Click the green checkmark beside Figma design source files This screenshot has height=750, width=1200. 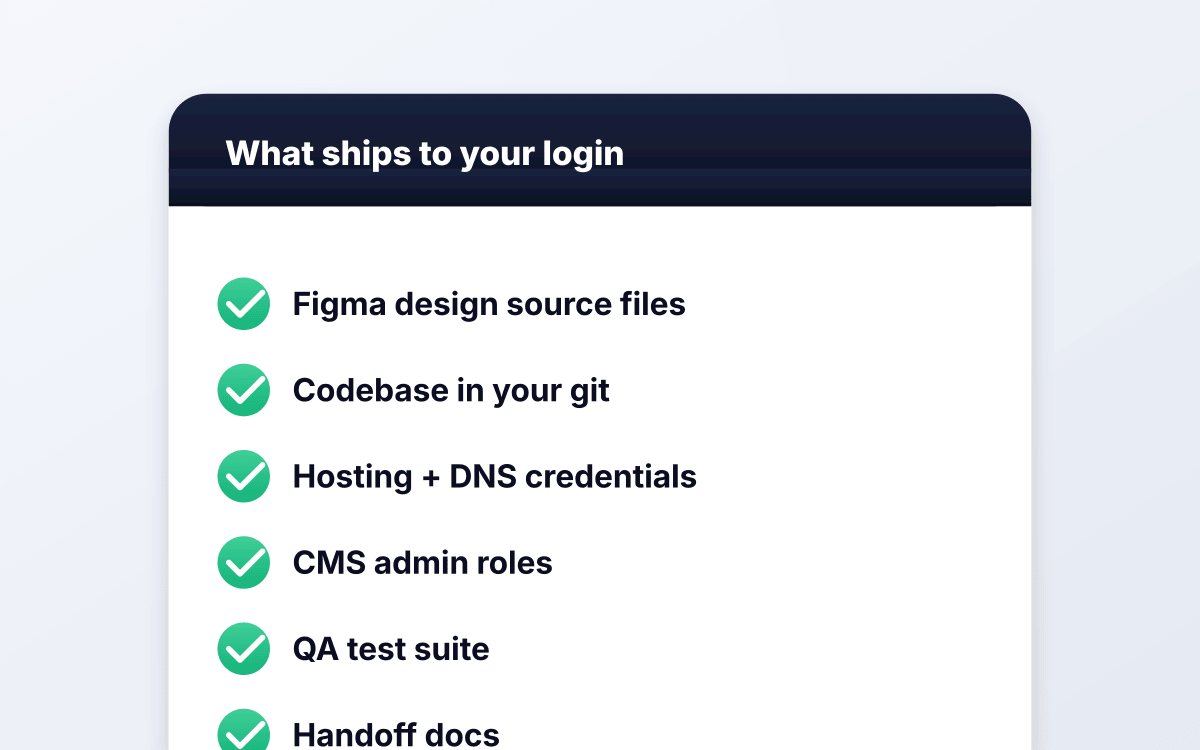(243, 304)
